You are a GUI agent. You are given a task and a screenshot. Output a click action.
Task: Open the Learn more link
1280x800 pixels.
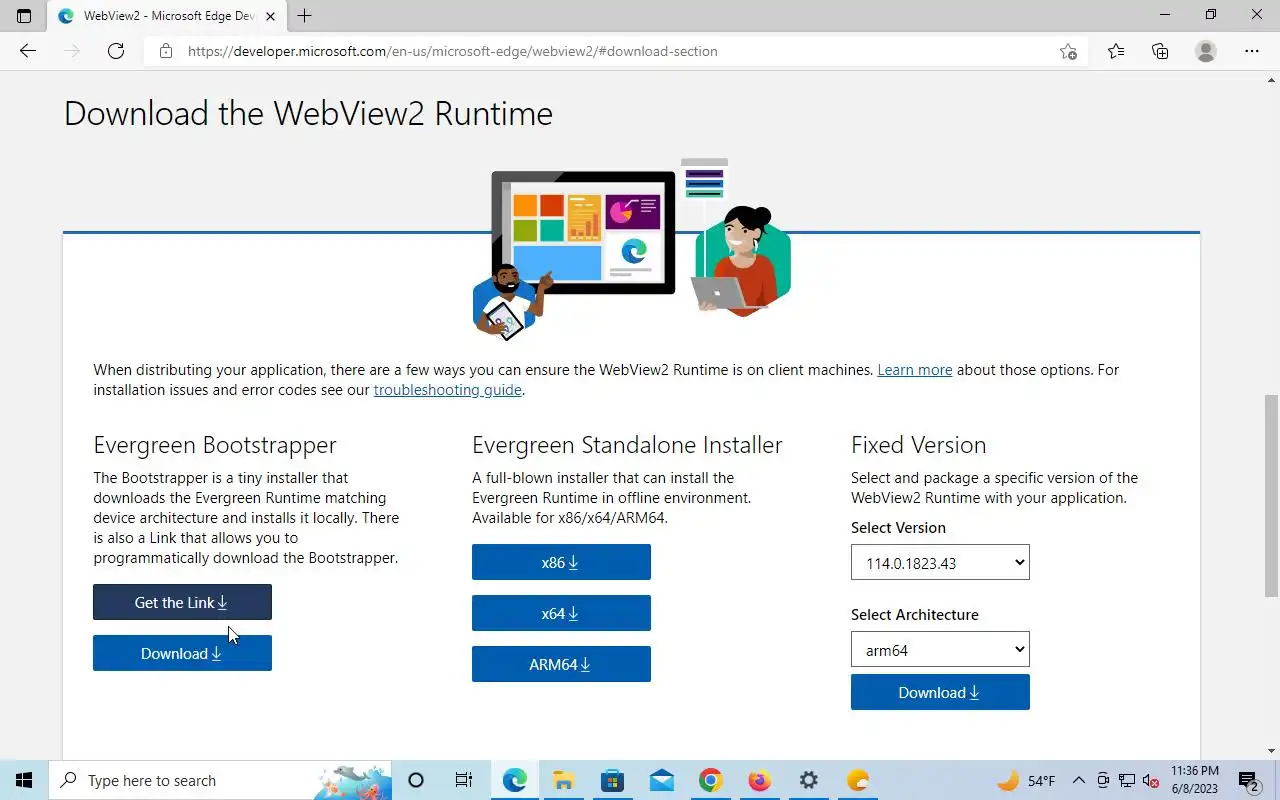(x=914, y=370)
